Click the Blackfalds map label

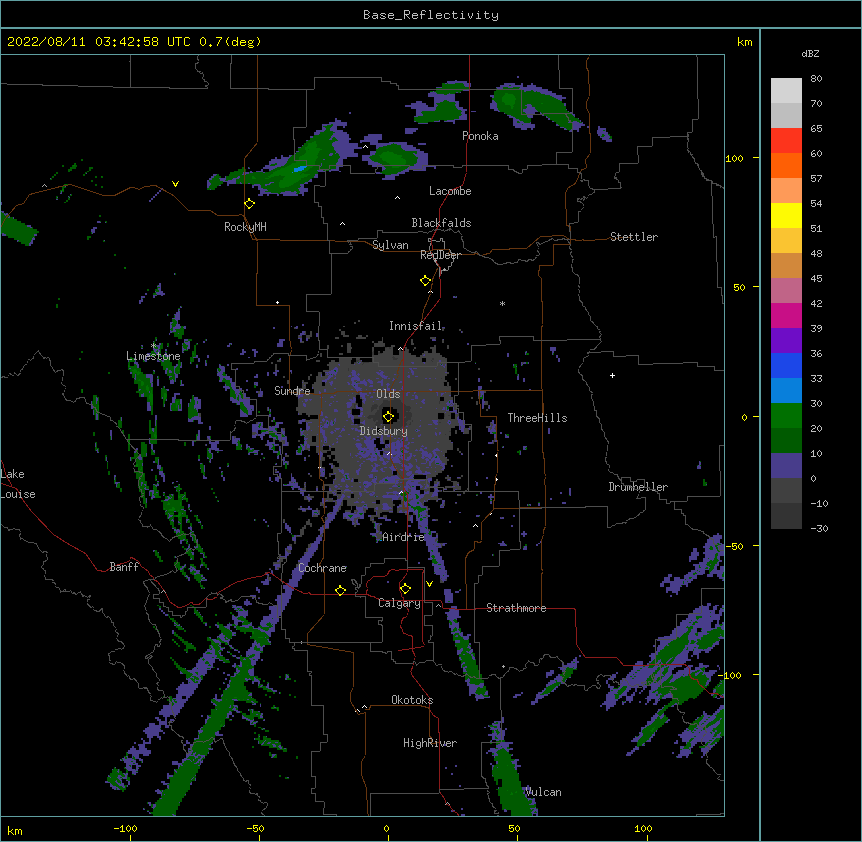point(441,223)
